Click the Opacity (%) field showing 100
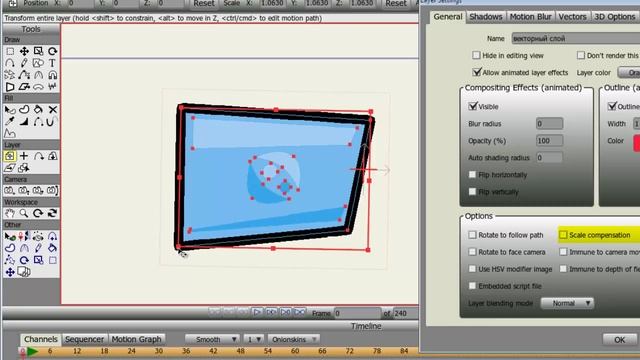This screenshot has height=360, width=640. (x=549, y=140)
